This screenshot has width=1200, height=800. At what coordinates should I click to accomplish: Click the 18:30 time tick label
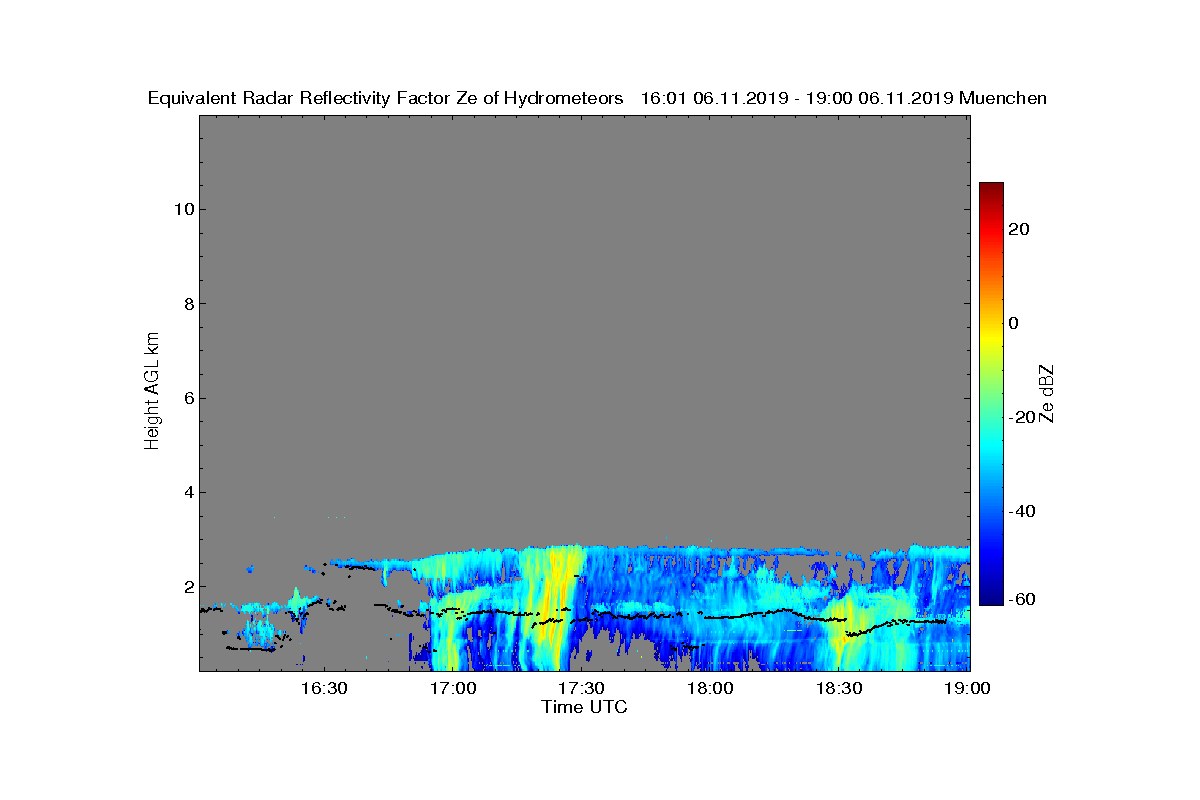pos(839,689)
